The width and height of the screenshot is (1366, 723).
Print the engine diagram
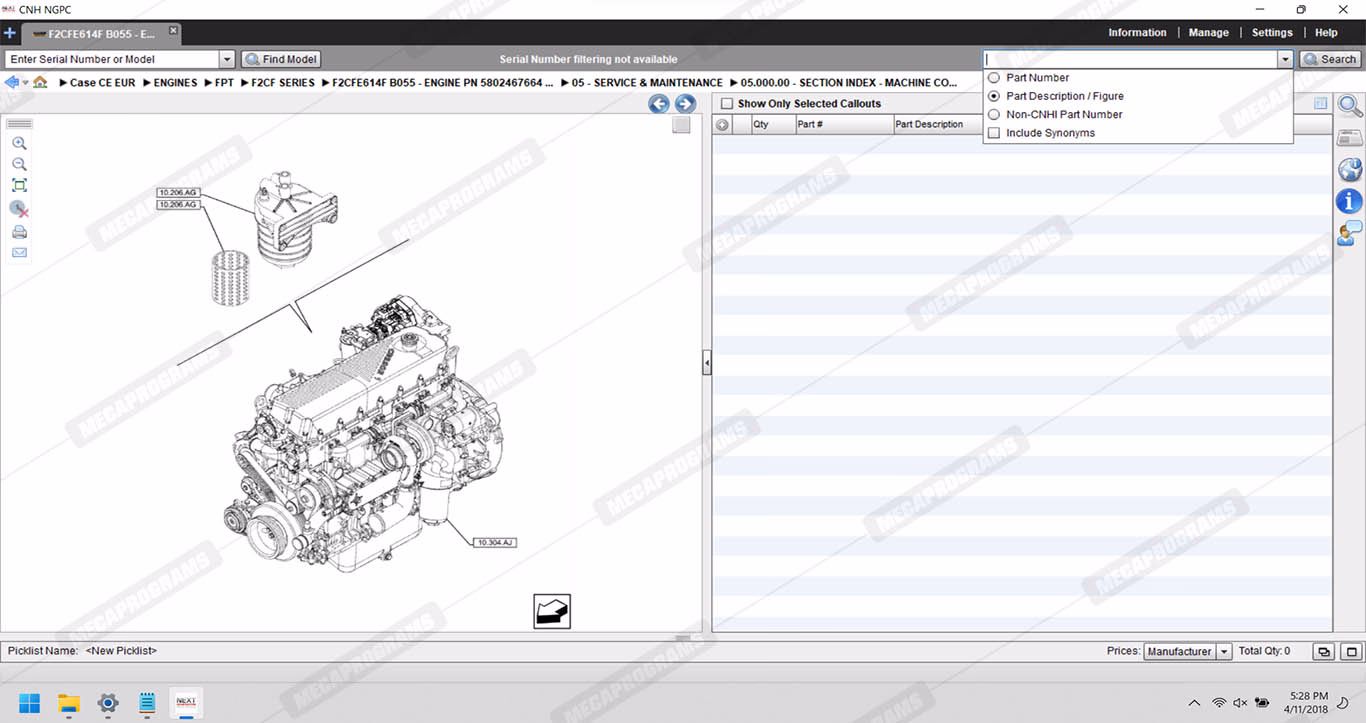point(19,232)
